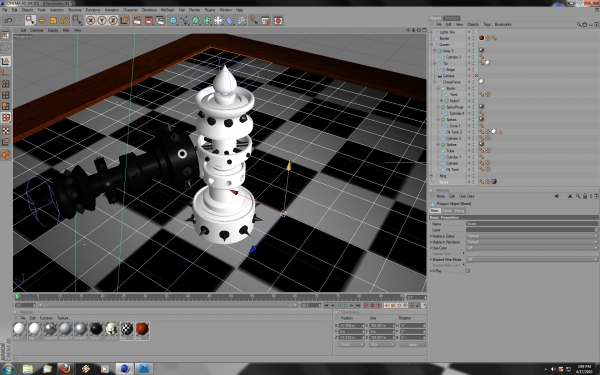Open the Render menu

tap(194, 10)
